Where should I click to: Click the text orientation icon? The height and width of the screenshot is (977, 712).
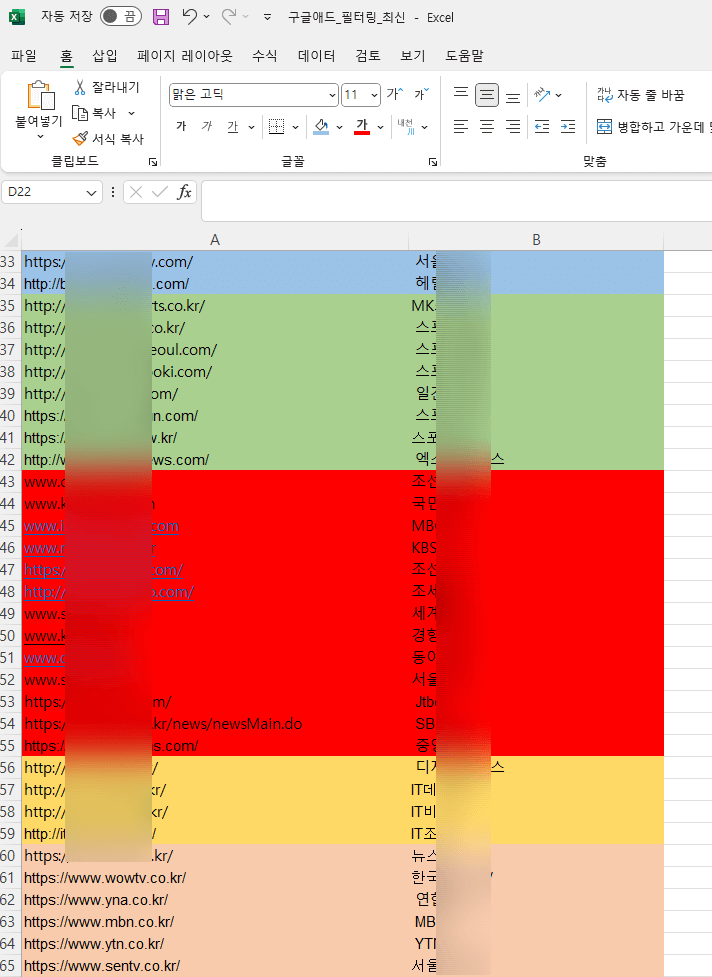pos(542,95)
